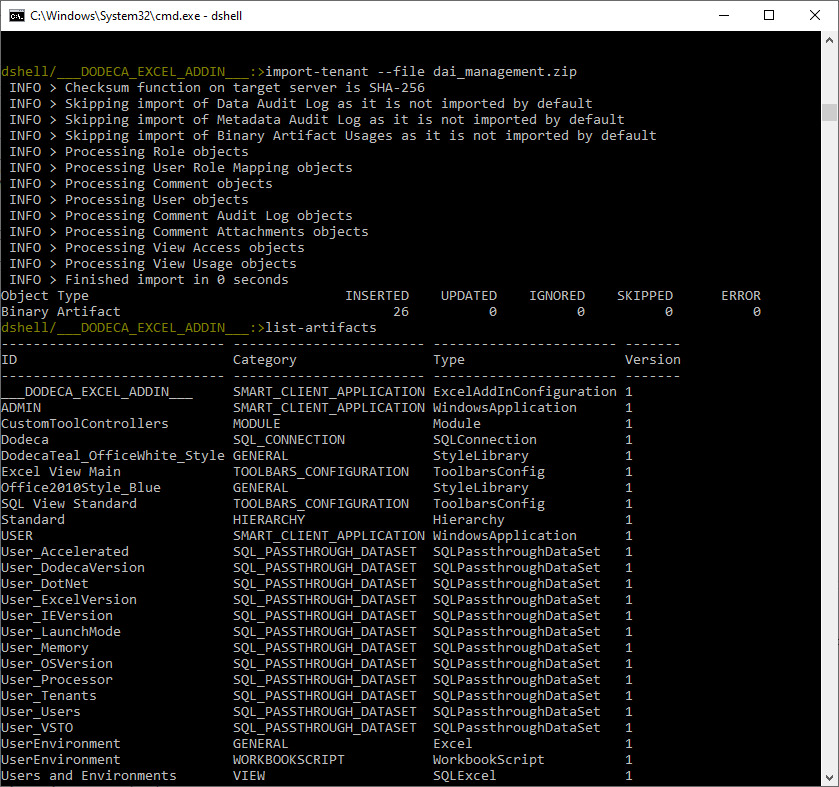Screen dimensions: 839x787
Task: Click the 'User_IEVersion' artifact ID
Action: [57, 616]
